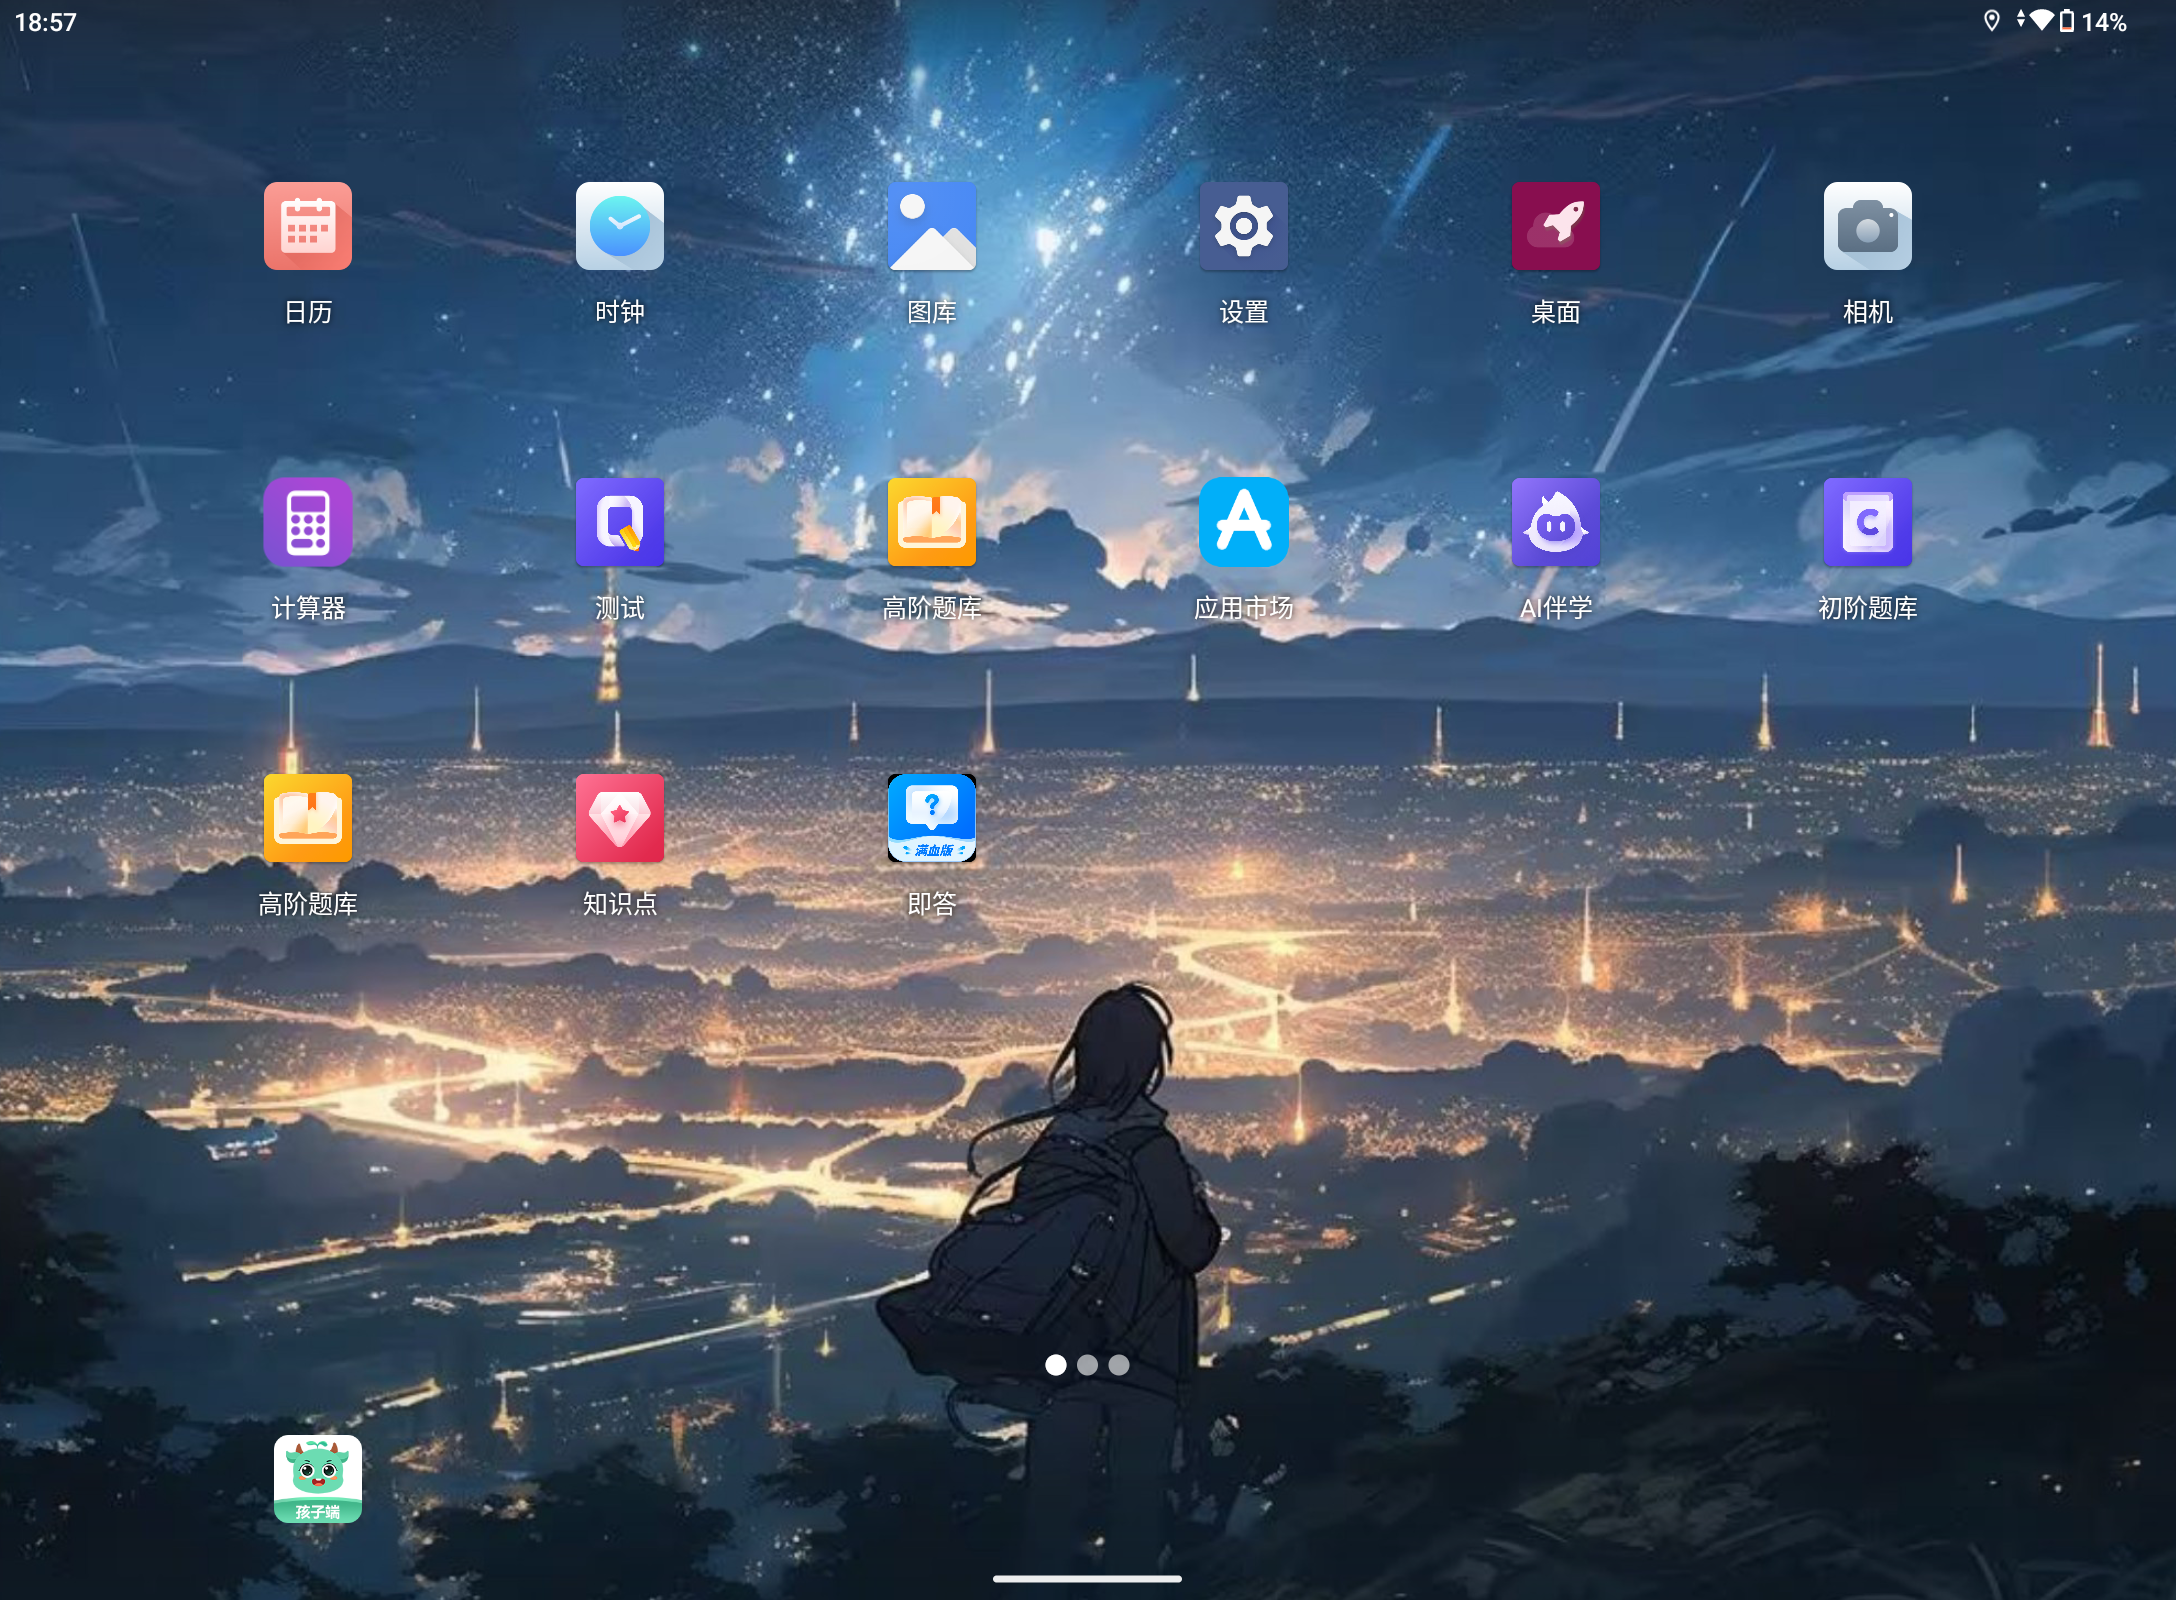Tap the bottom navigation gesture bar
Screen dimensions: 2176x1600
pos(1087,1579)
